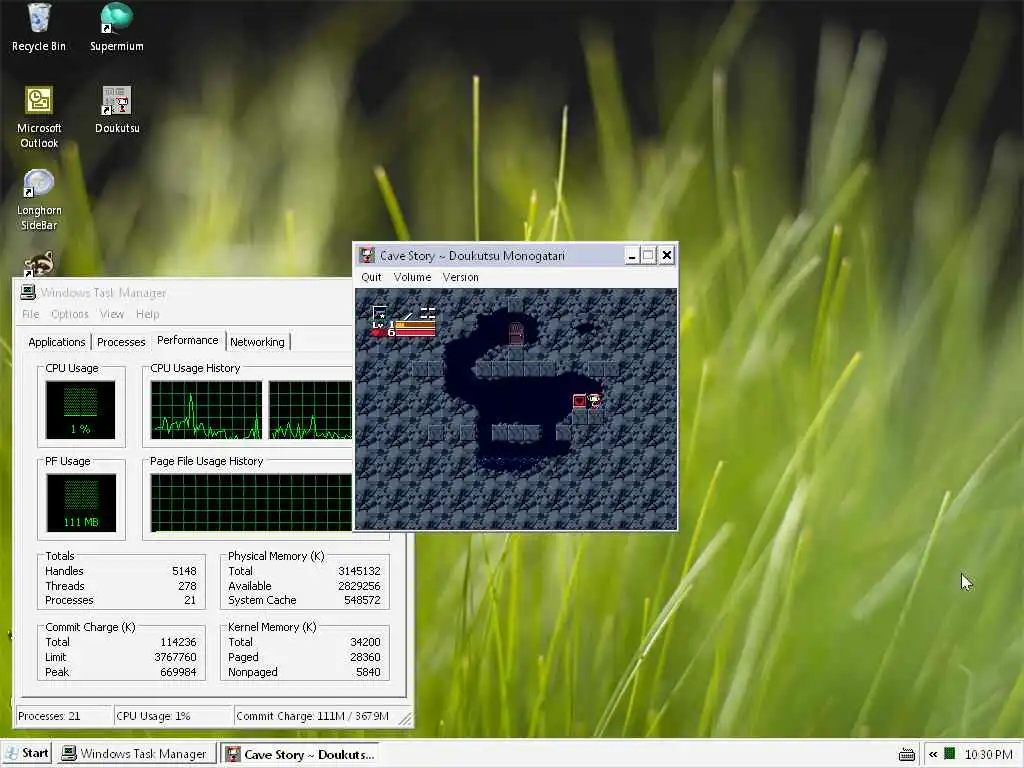This screenshot has height=768, width=1024.
Task: Launch the Supermium browser shortcut
Action: (116, 27)
